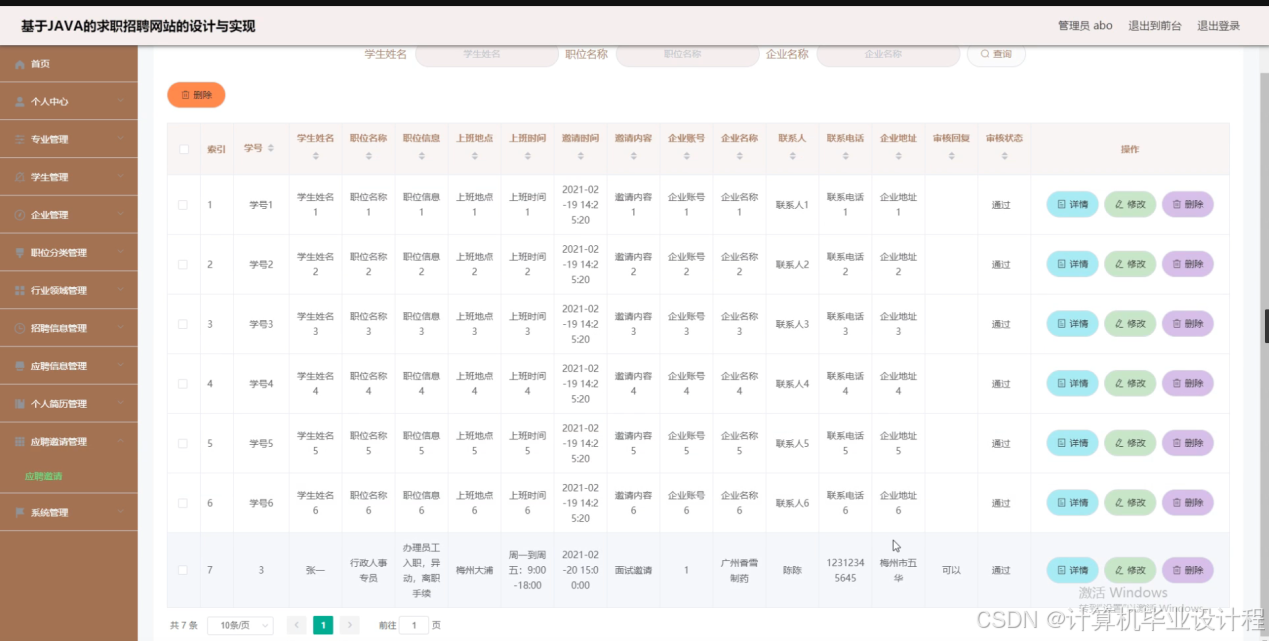Click the grid icon beside 行业领域管理
The width and height of the screenshot is (1269, 641).
tap(20, 291)
